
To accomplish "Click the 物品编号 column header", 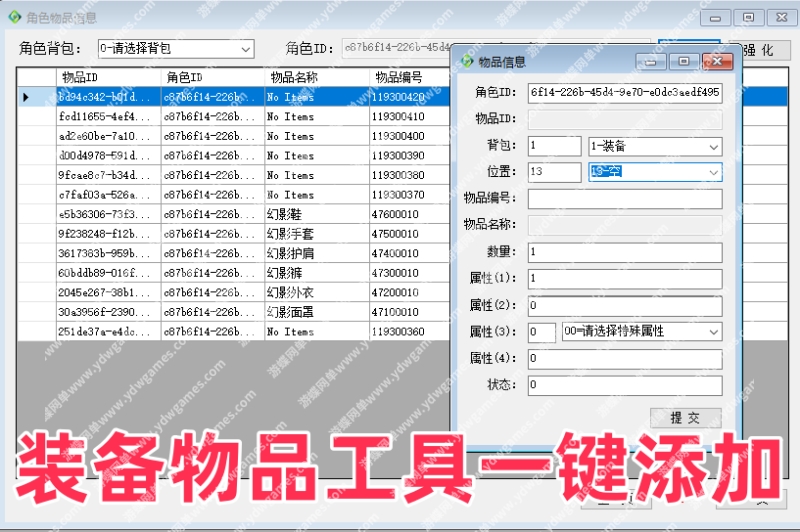I will [x=409, y=77].
